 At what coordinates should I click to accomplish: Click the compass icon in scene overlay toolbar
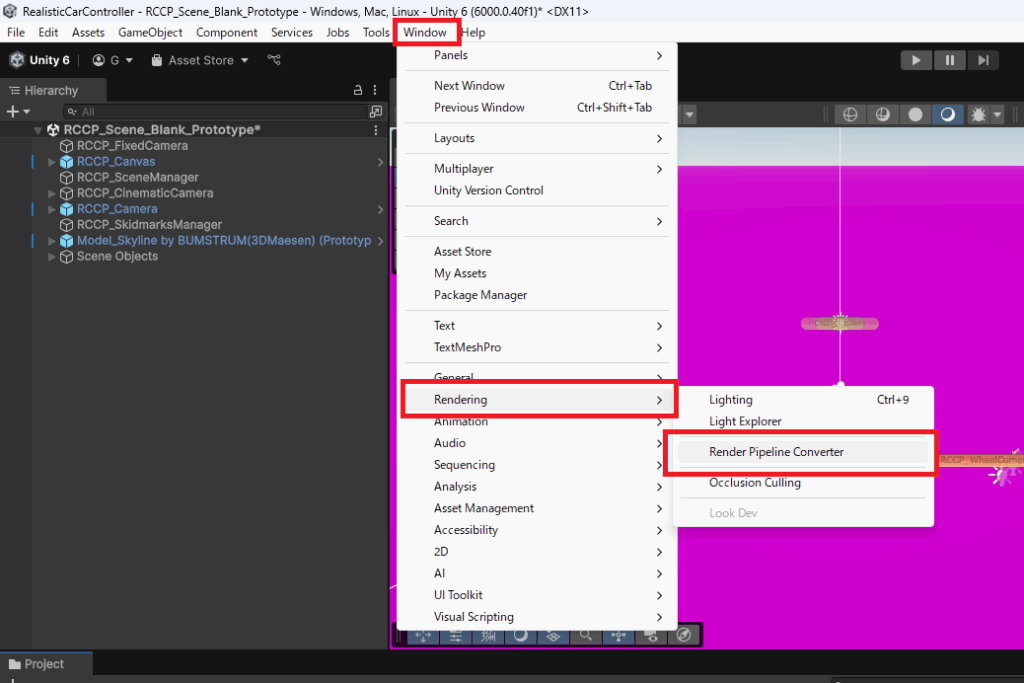tap(684, 635)
